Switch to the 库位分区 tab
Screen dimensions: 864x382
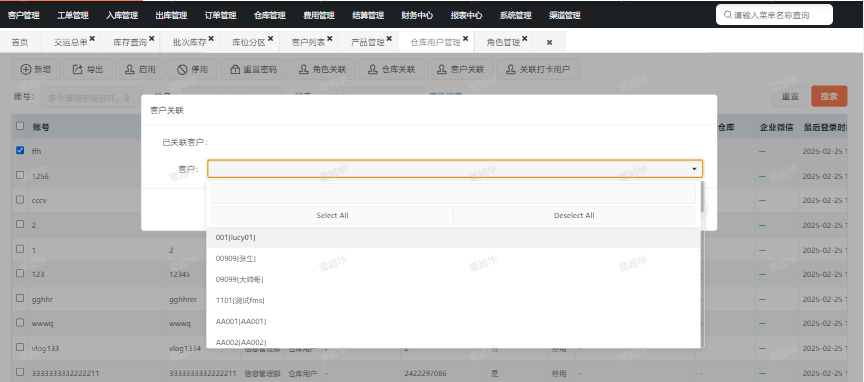click(249, 42)
